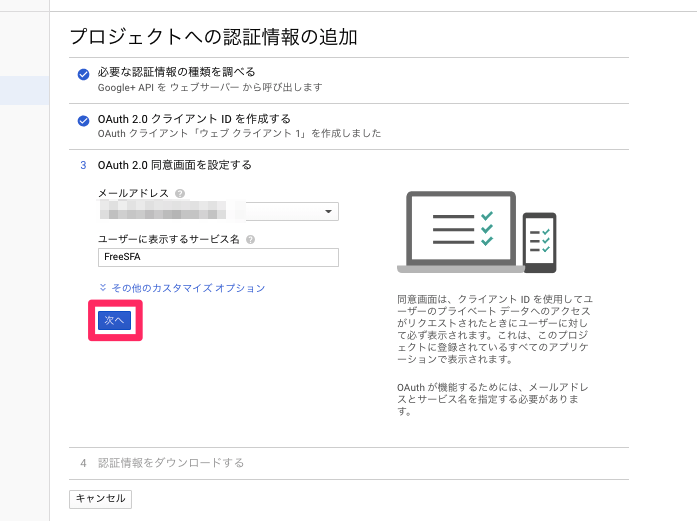Image resolution: width=697 pixels, height=521 pixels.
Task: Click help icon beside ユーザーに表示するサービス名
Action: tap(250, 240)
